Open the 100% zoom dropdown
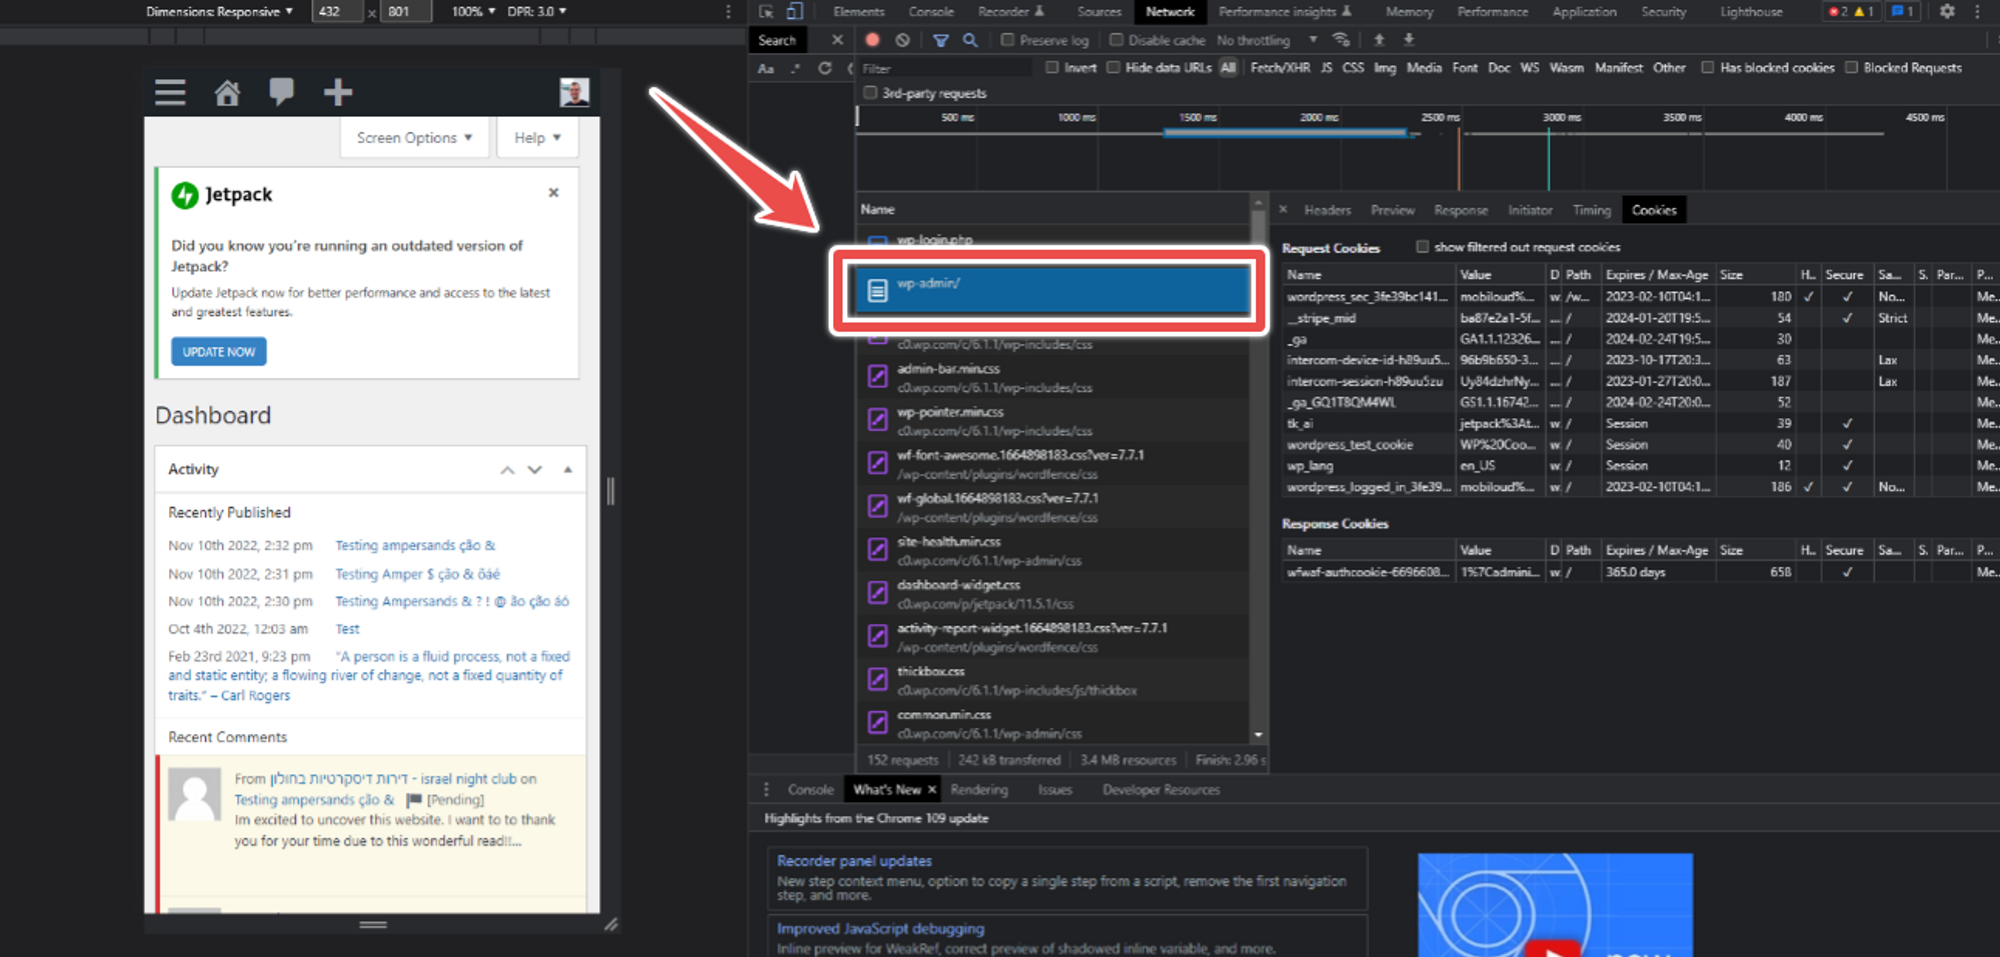The width and height of the screenshot is (2000, 957). (473, 12)
